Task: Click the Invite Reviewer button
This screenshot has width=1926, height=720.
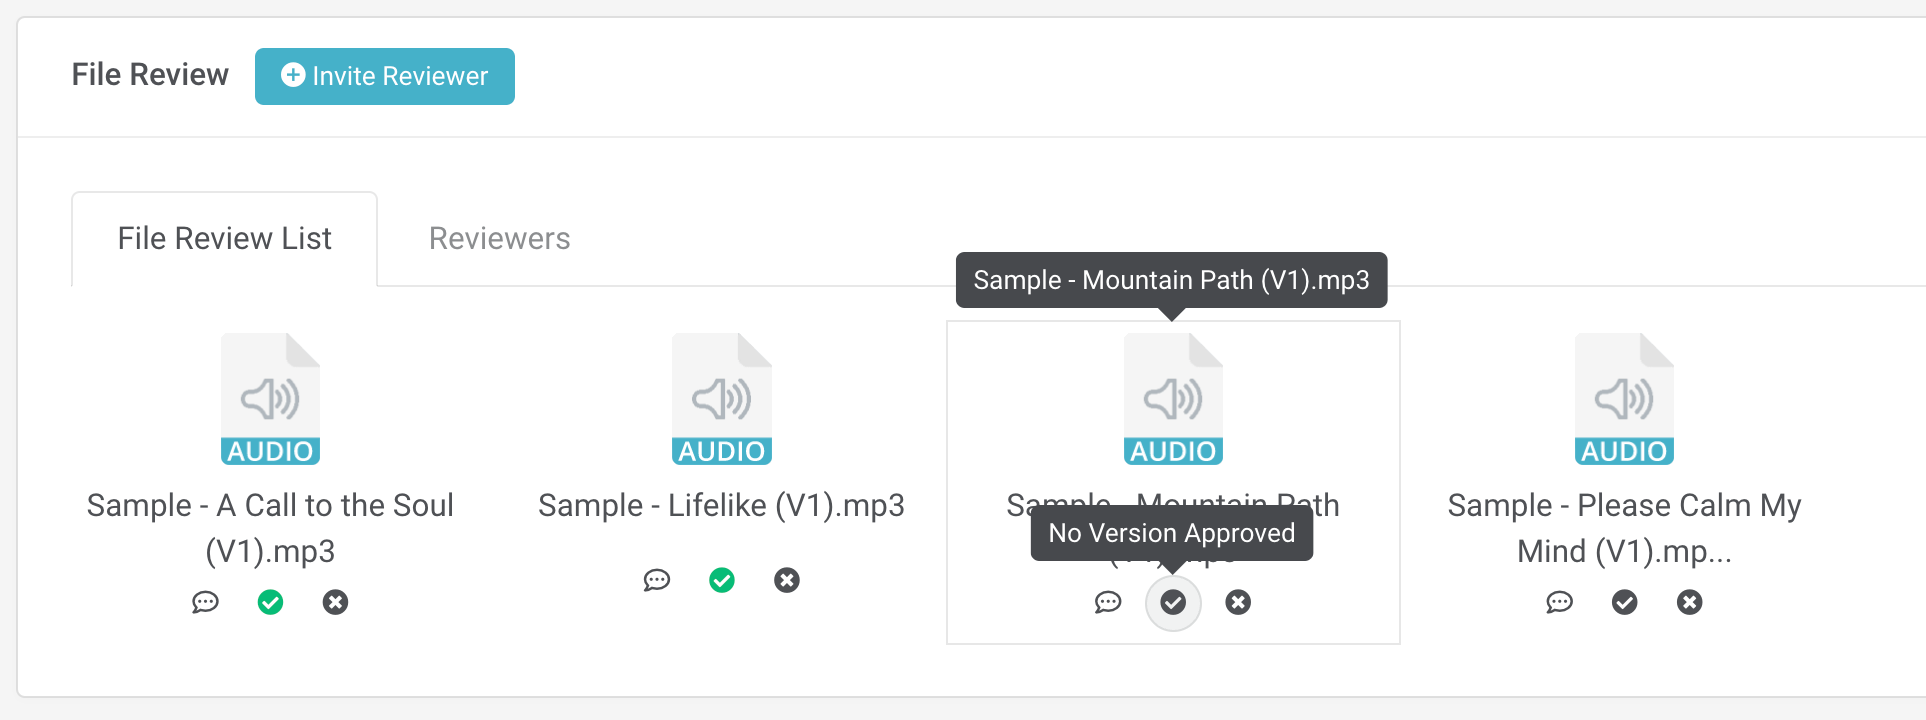Action: (x=385, y=76)
